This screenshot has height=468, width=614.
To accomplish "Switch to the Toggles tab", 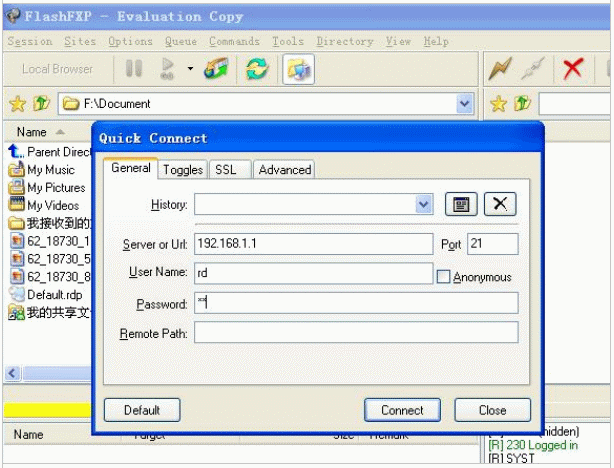I will tap(183, 170).
